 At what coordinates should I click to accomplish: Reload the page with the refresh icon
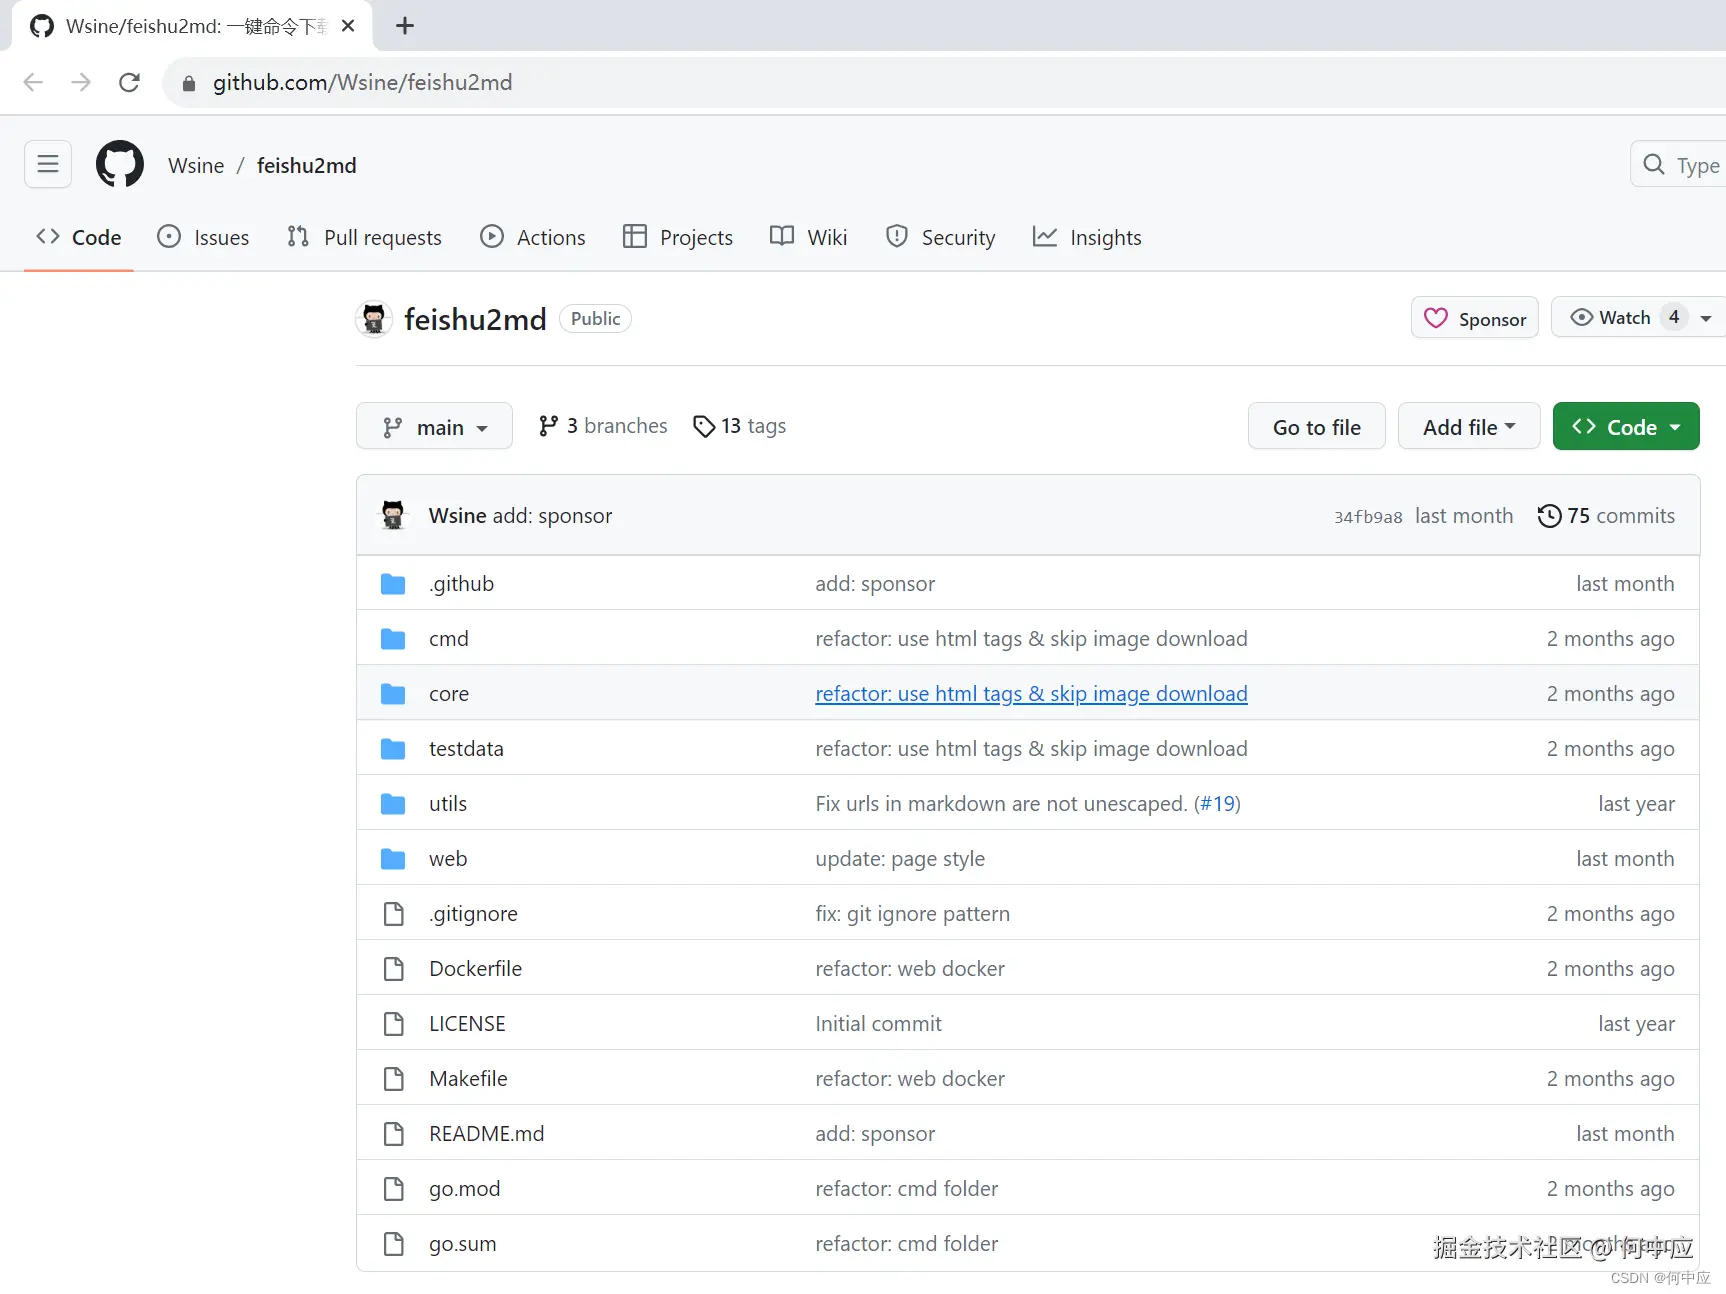(129, 82)
